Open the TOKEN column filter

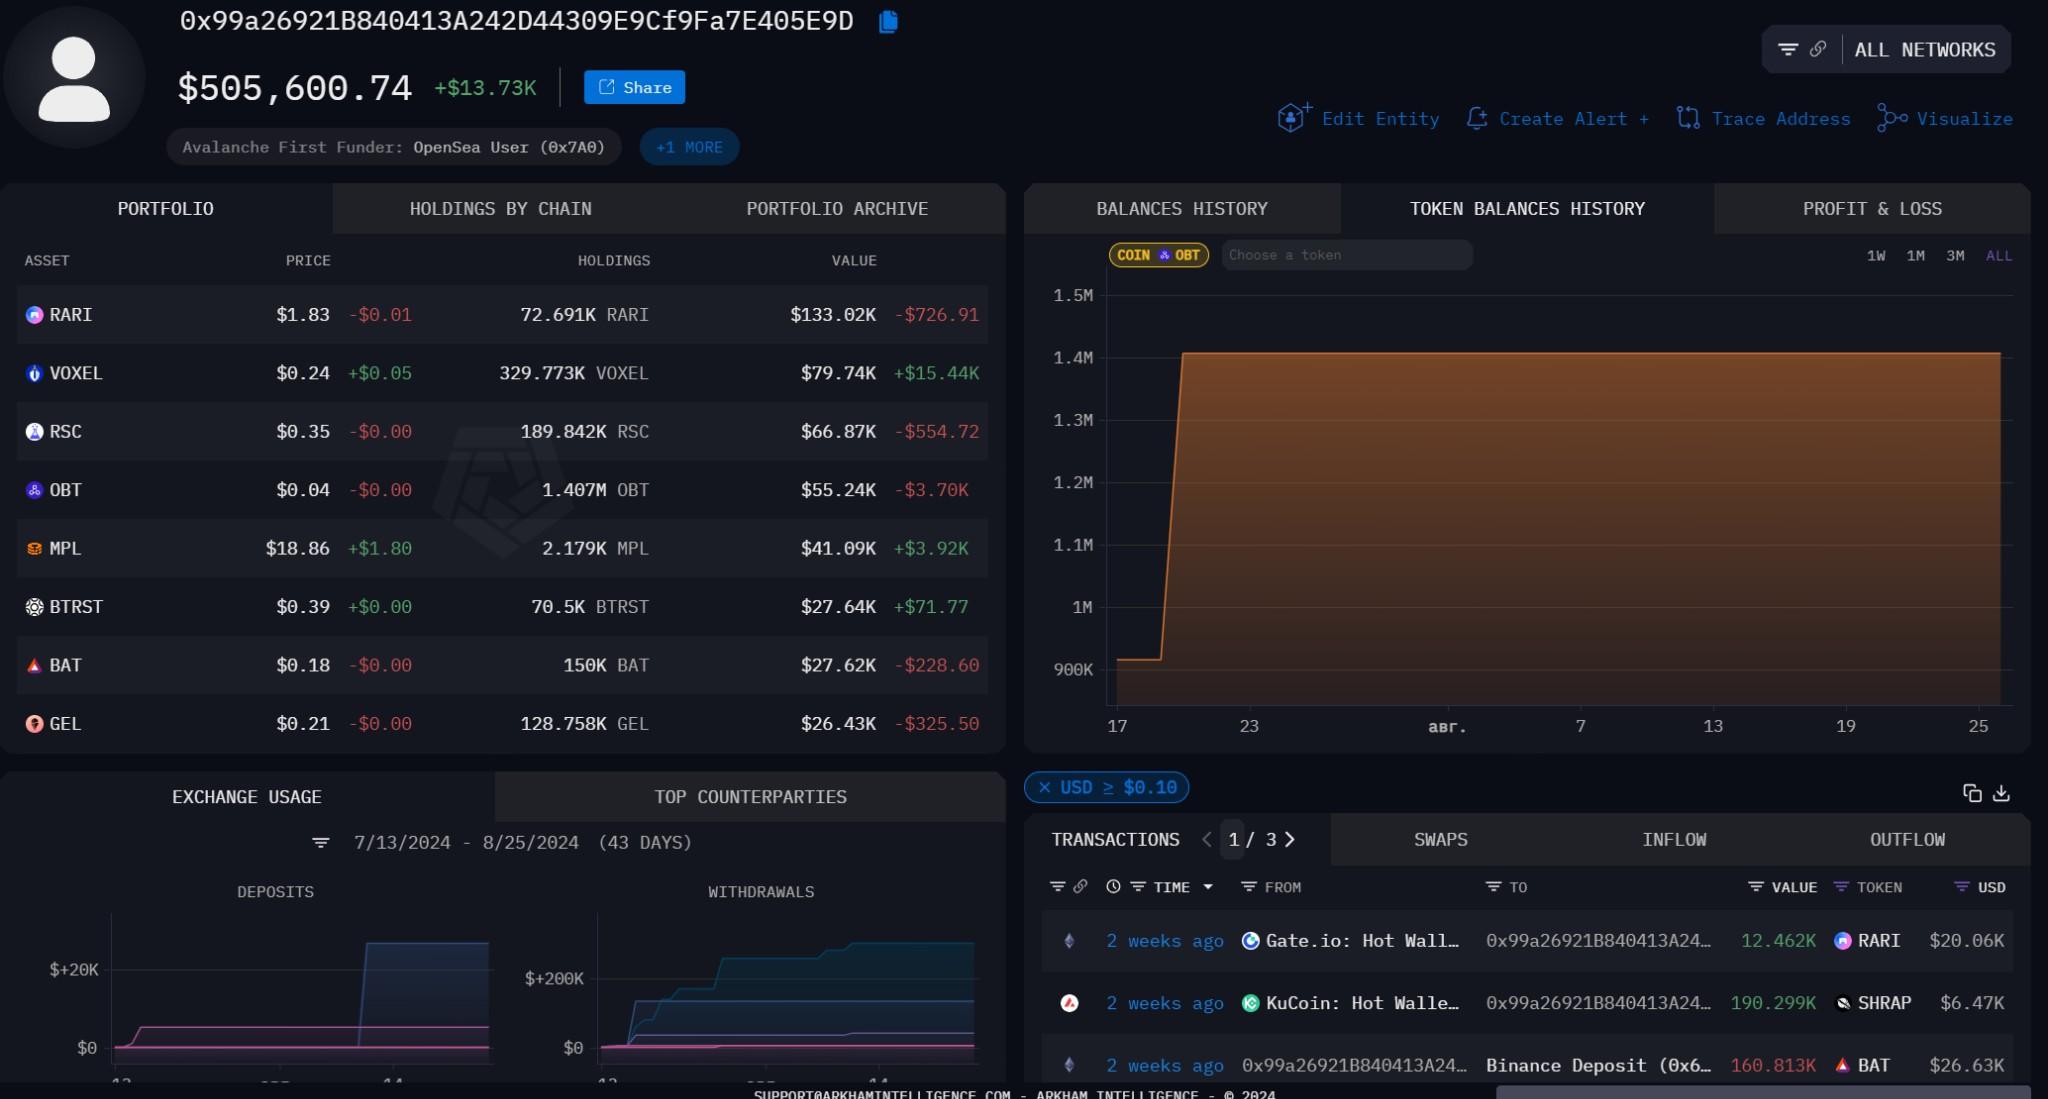pyautogui.click(x=1840, y=887)
